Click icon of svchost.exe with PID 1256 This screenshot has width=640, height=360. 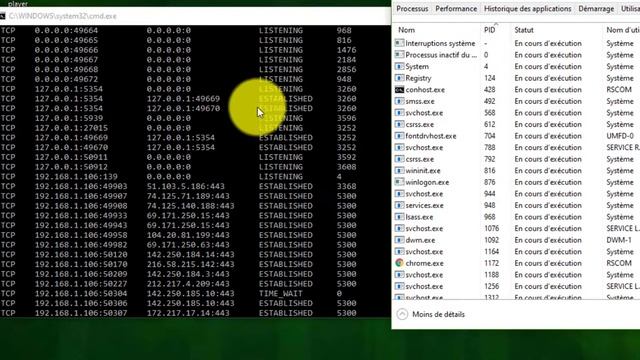click(399, 287)
